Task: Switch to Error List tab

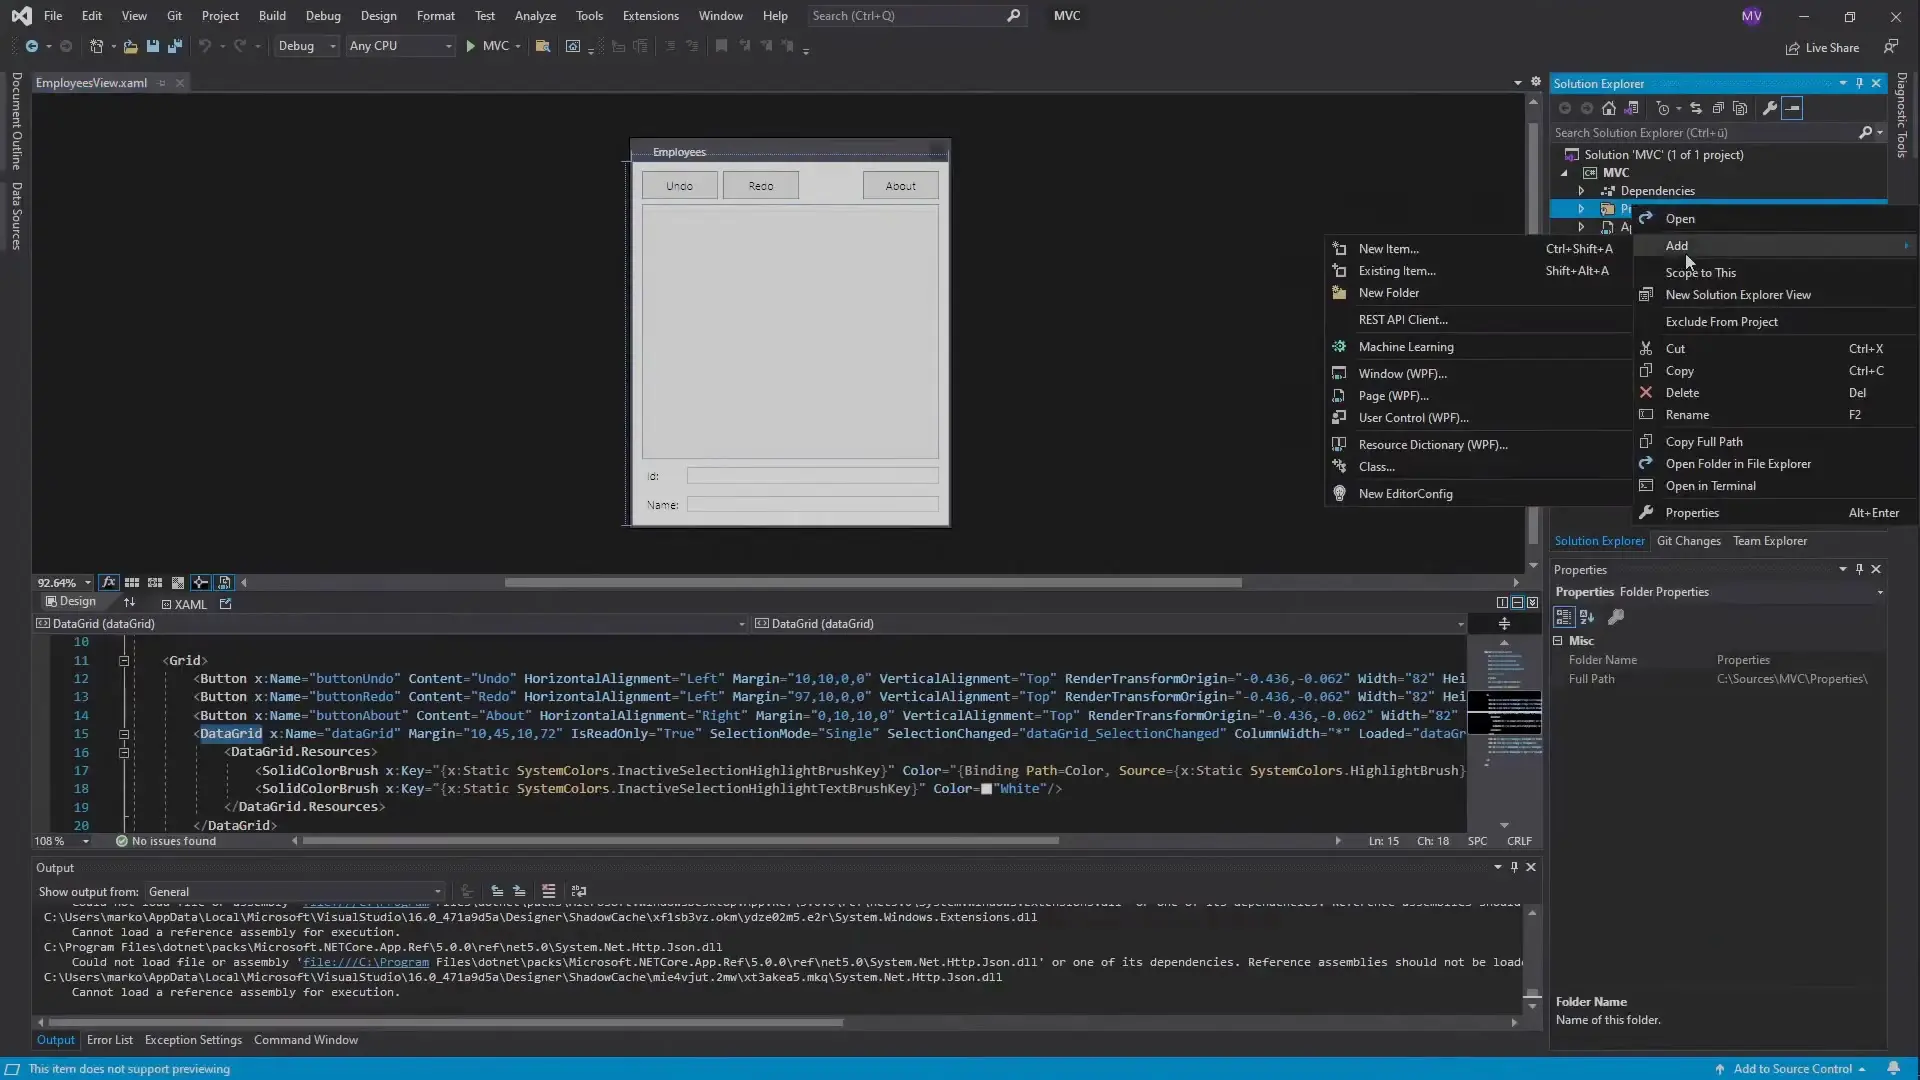Action: (x=110, y=1040)
